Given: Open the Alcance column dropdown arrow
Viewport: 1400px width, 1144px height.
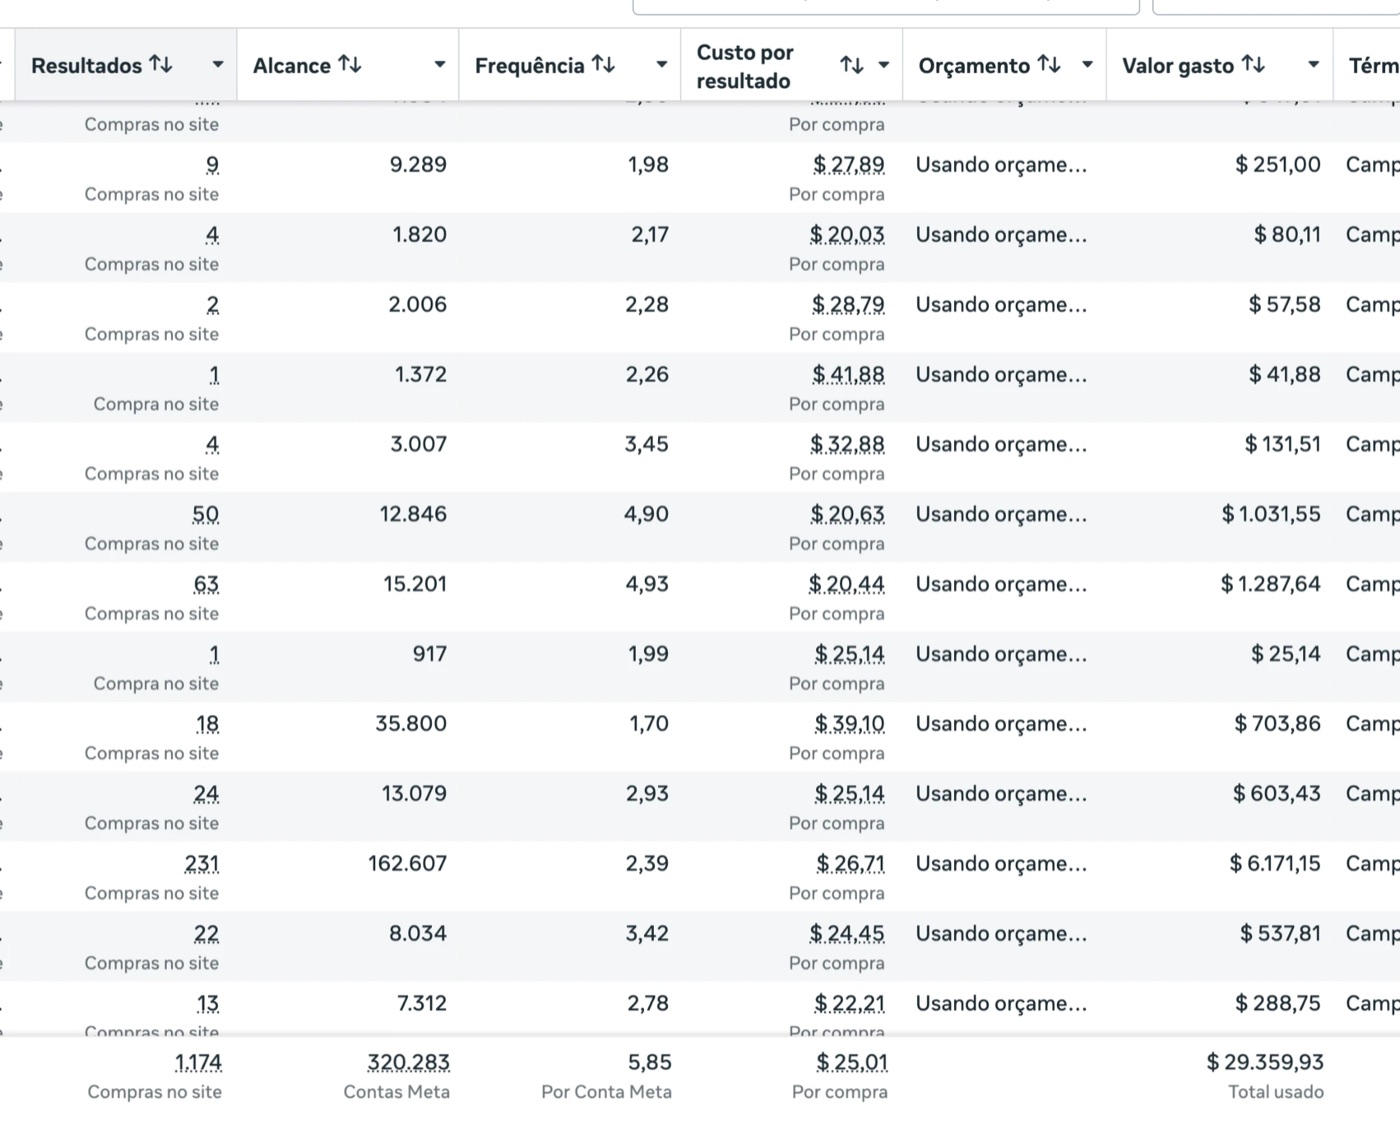Looking at the screenshot, I should point(439,65).
